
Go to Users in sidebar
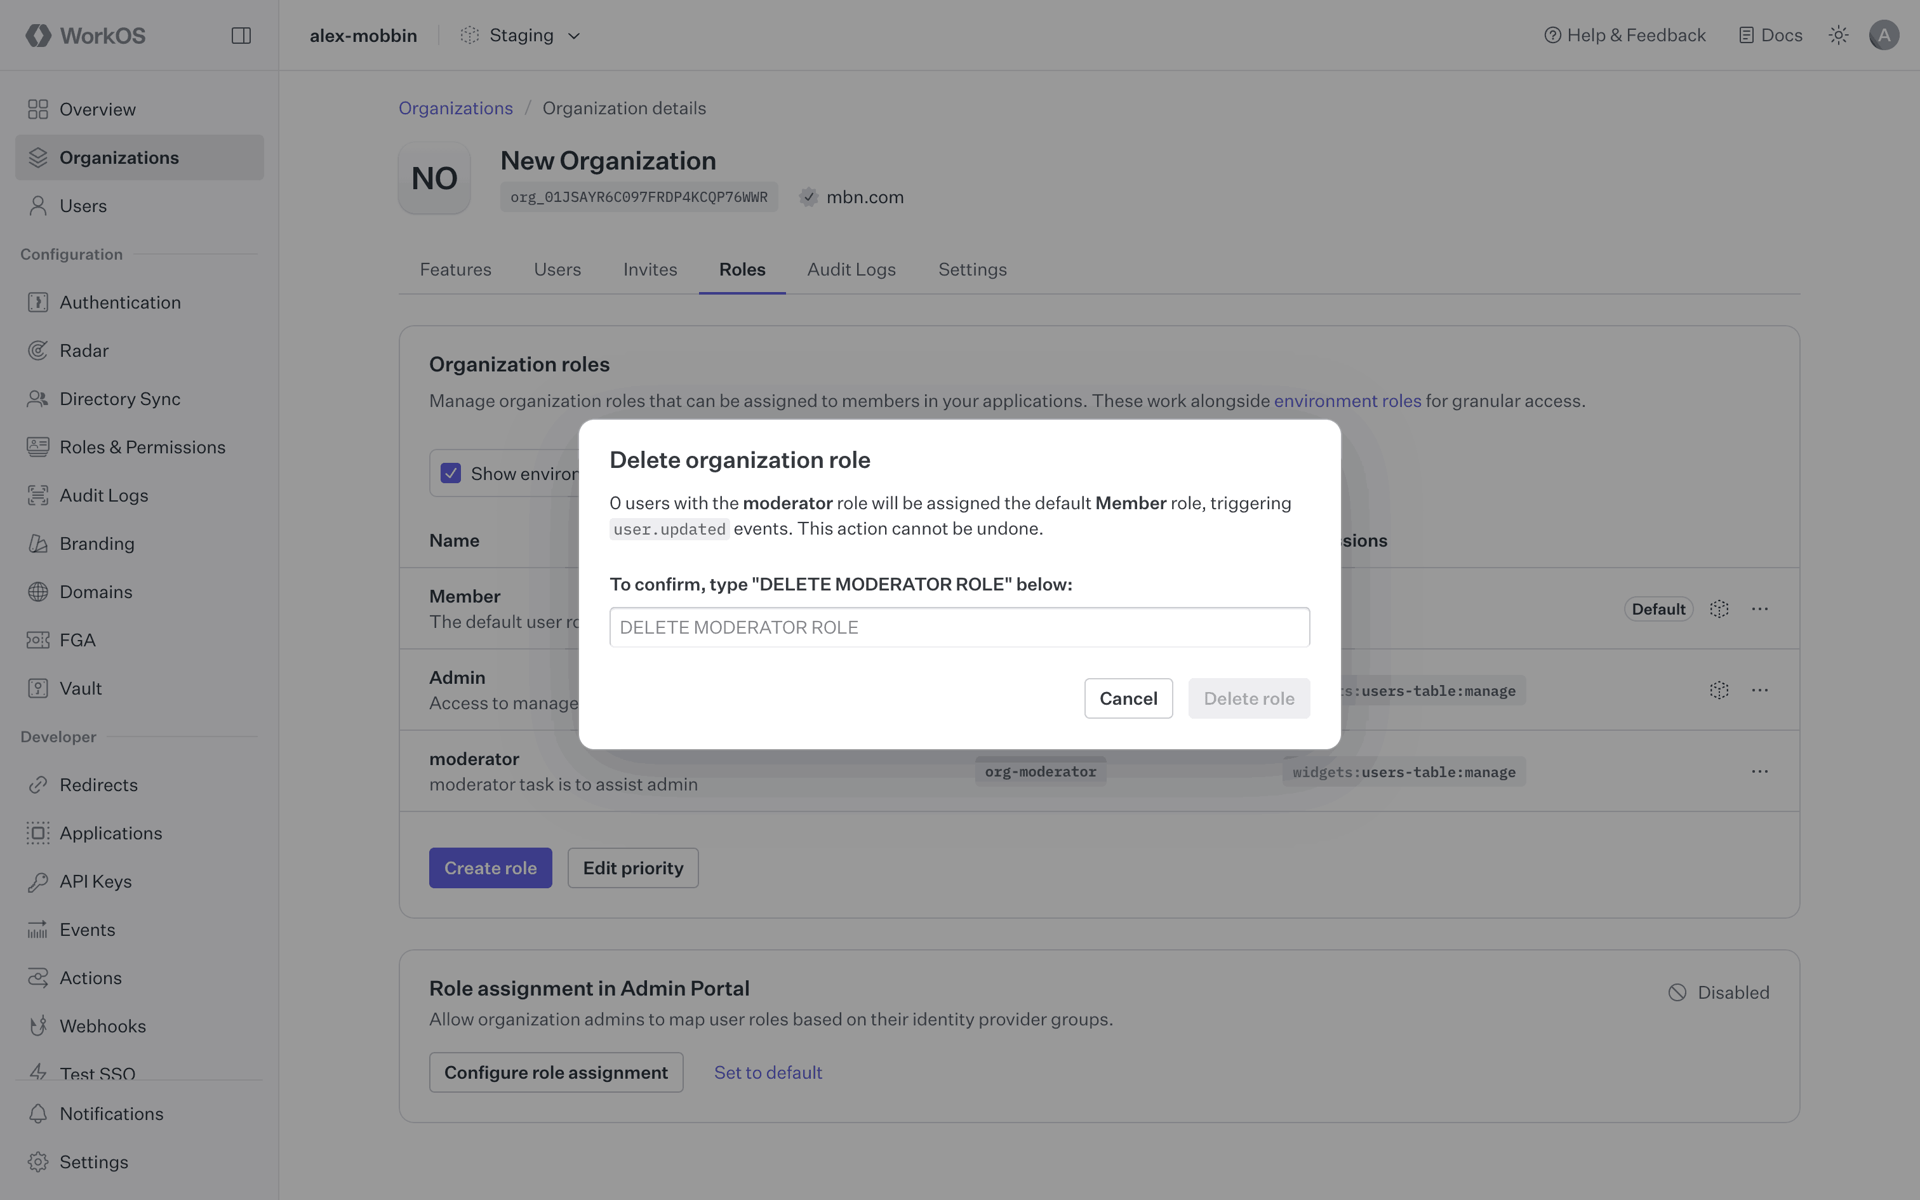click(139, 205)
